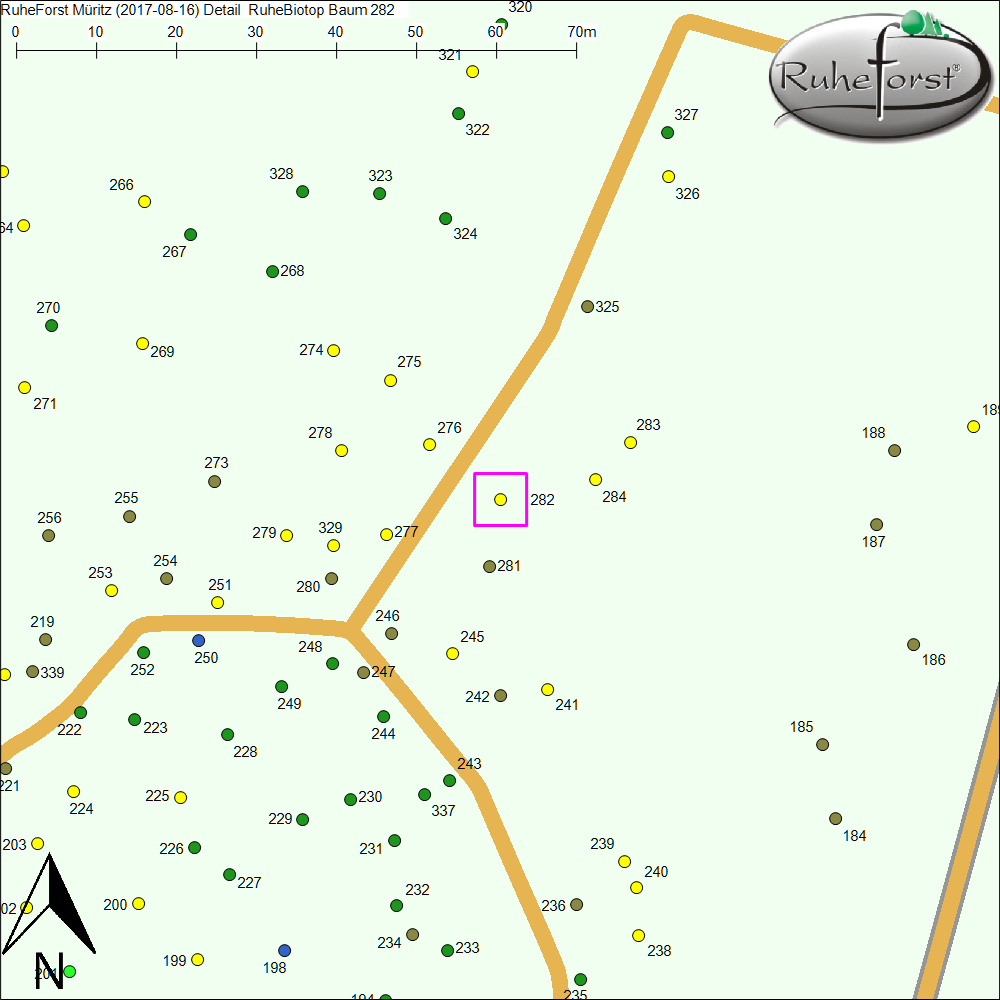
Task: Click the green tree marker 322
Action: pyautogui.click(x=458, y=113)
